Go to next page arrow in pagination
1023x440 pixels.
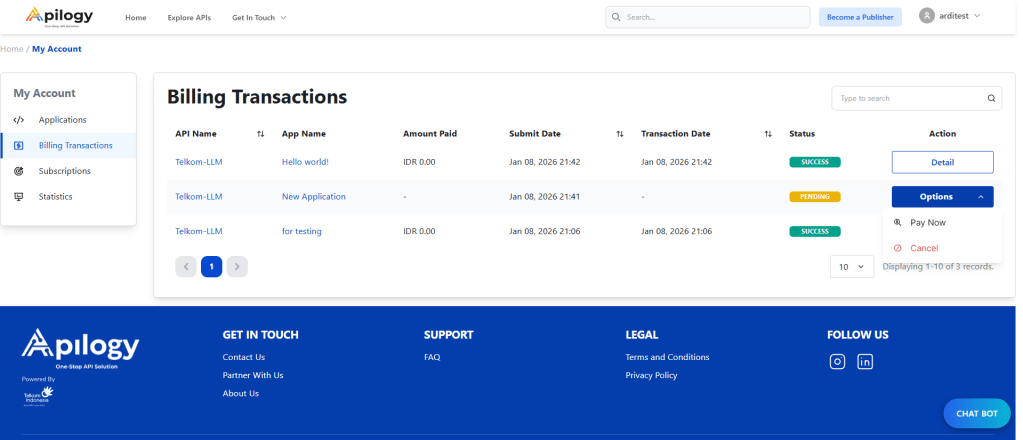click(x=237, y=267)
